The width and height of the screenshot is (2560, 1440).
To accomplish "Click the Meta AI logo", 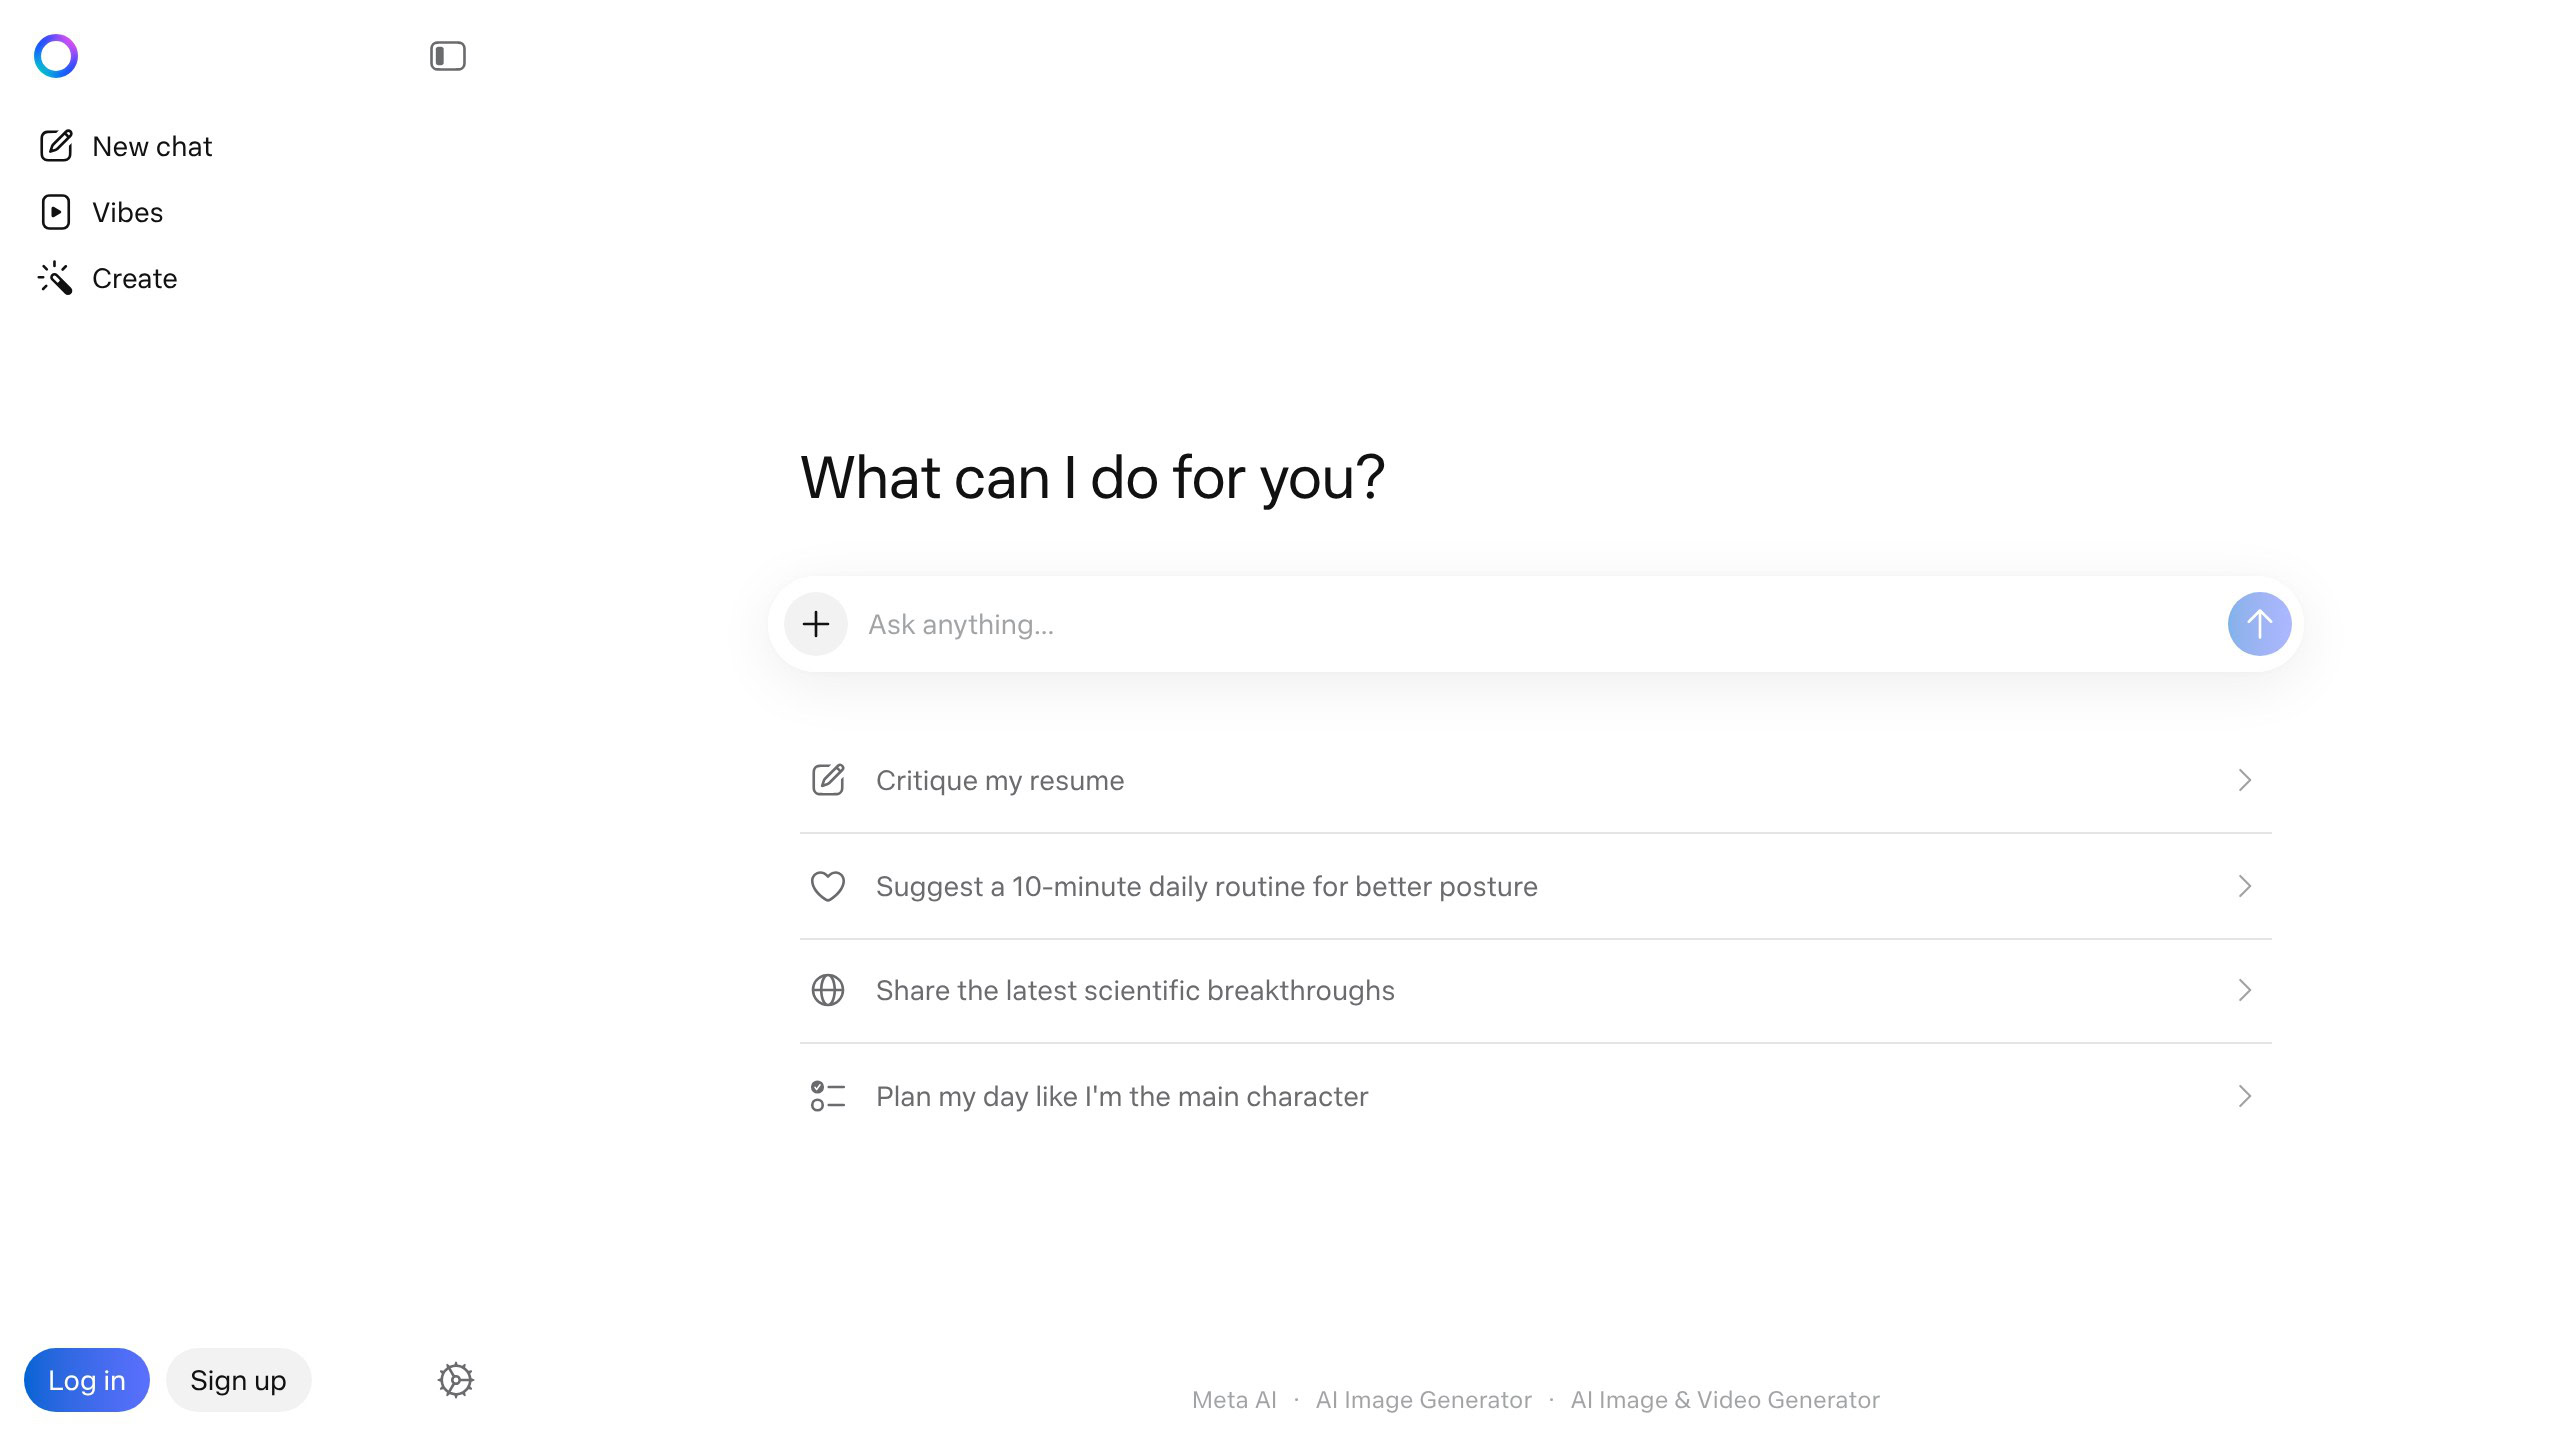I will coord(57,56).
